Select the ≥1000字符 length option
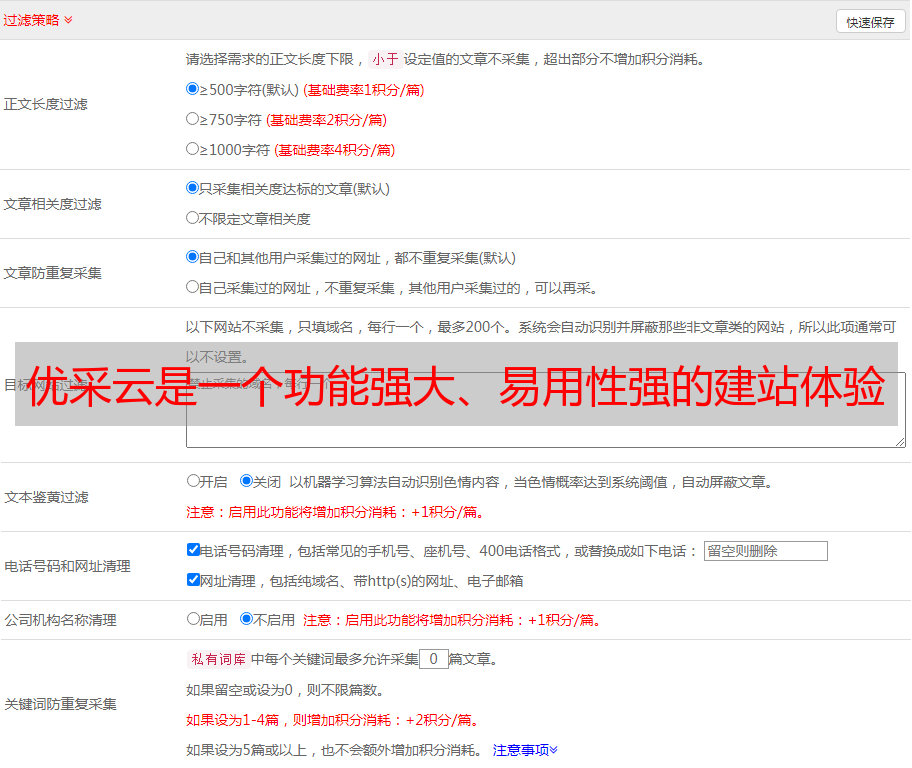The image size is (912, 768). 193,149
